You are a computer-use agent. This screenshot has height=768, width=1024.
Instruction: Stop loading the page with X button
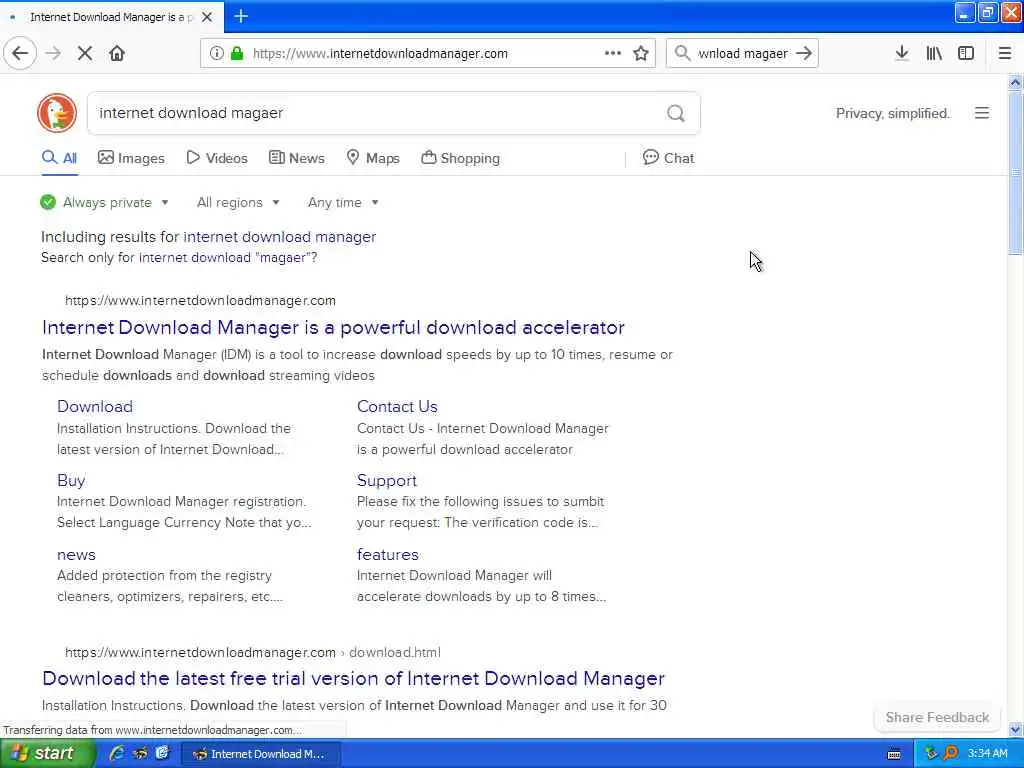[85, 54]
